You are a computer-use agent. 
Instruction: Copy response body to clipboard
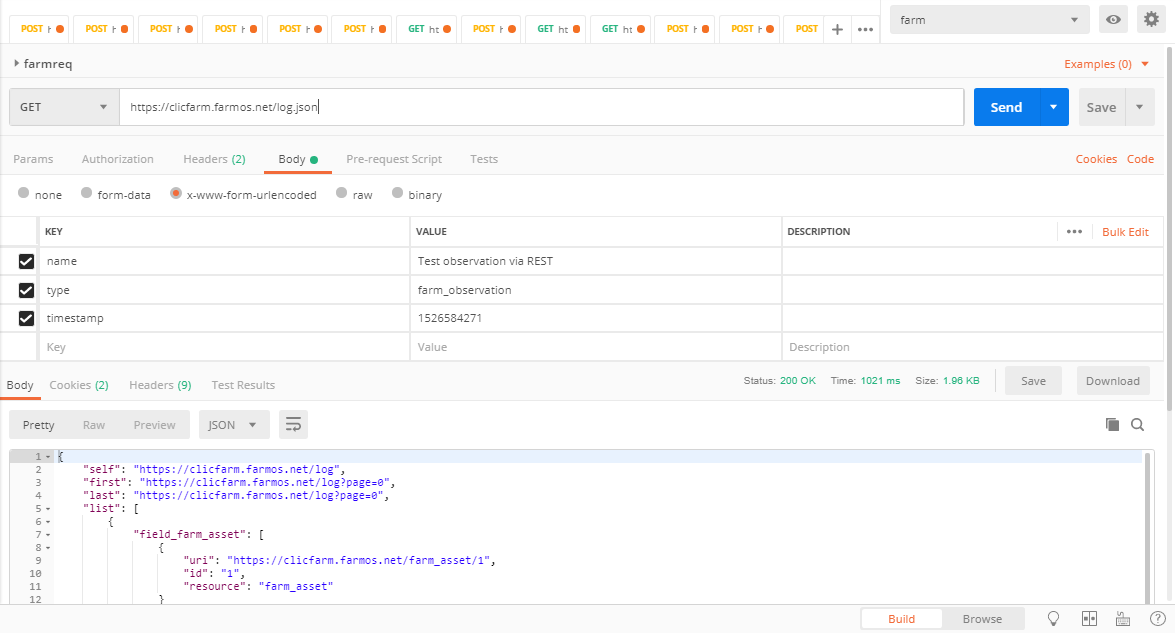pyautogui.click(x=1112, y=425)
